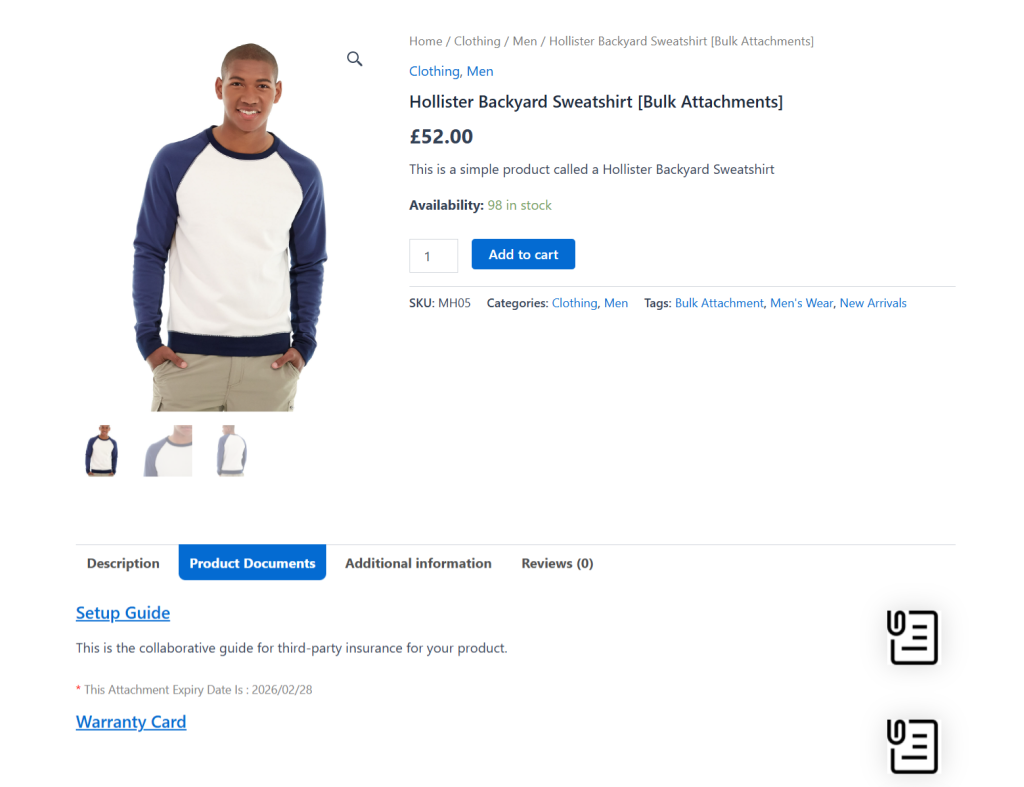The image size is (1024, 787).
Task: Open the Warranty Card document icon
Action: [911, 745]
